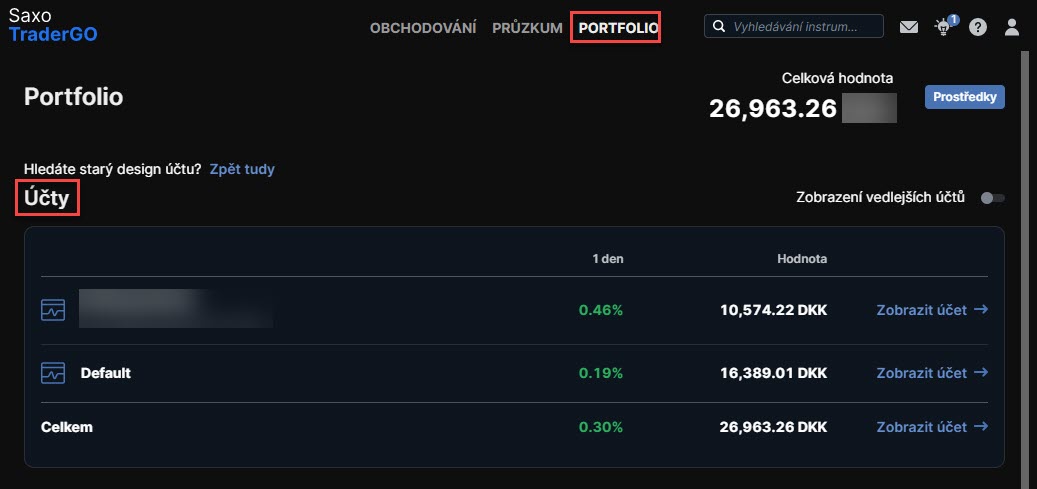Click the Default account chart icon
This screenshot has width=1037, height=489.
point(53,373)
